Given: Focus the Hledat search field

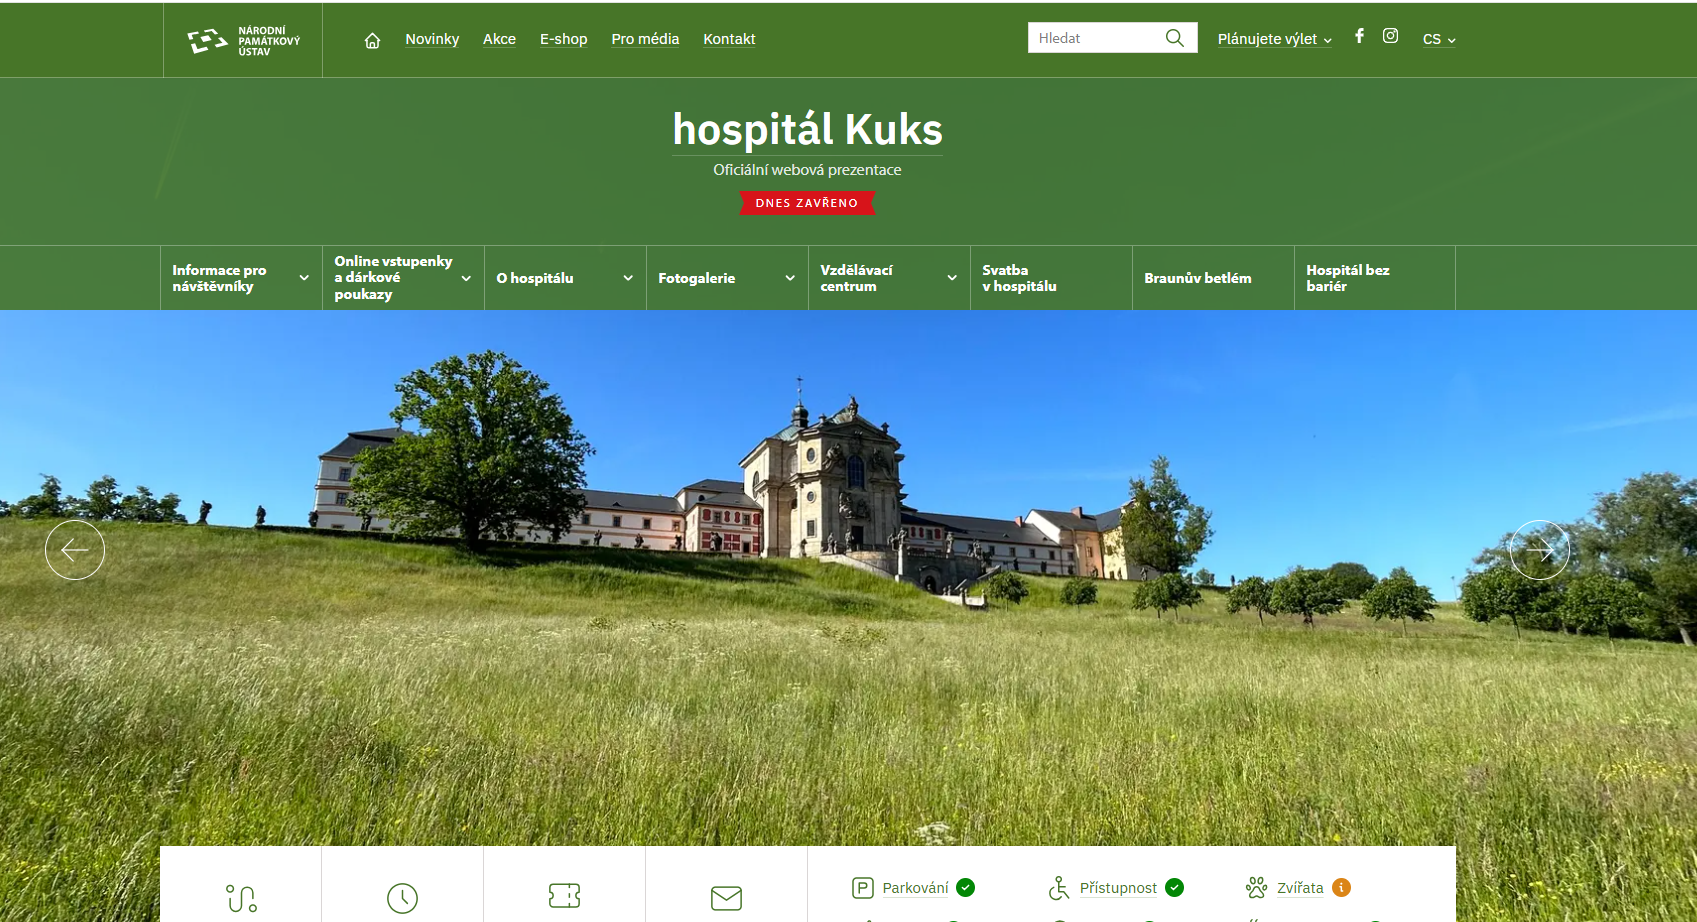Looking at the screenshot, I should [x=1095, y=38].
